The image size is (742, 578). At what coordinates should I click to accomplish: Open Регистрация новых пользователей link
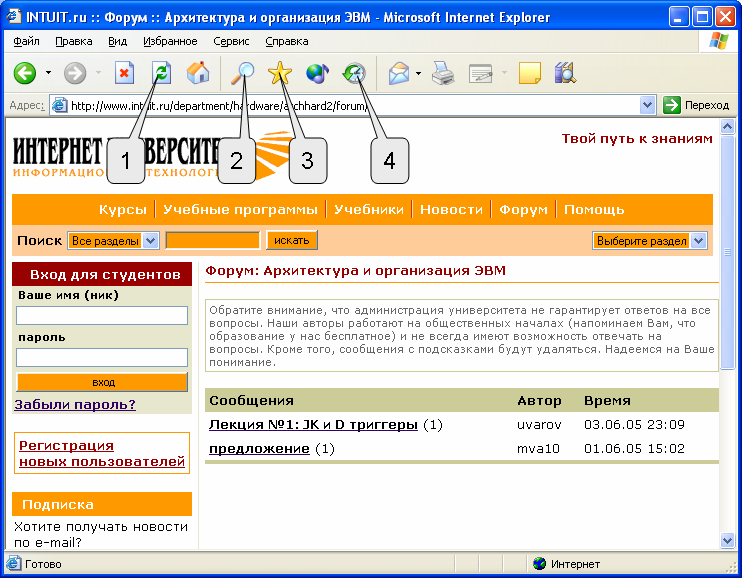pos(102,454)
